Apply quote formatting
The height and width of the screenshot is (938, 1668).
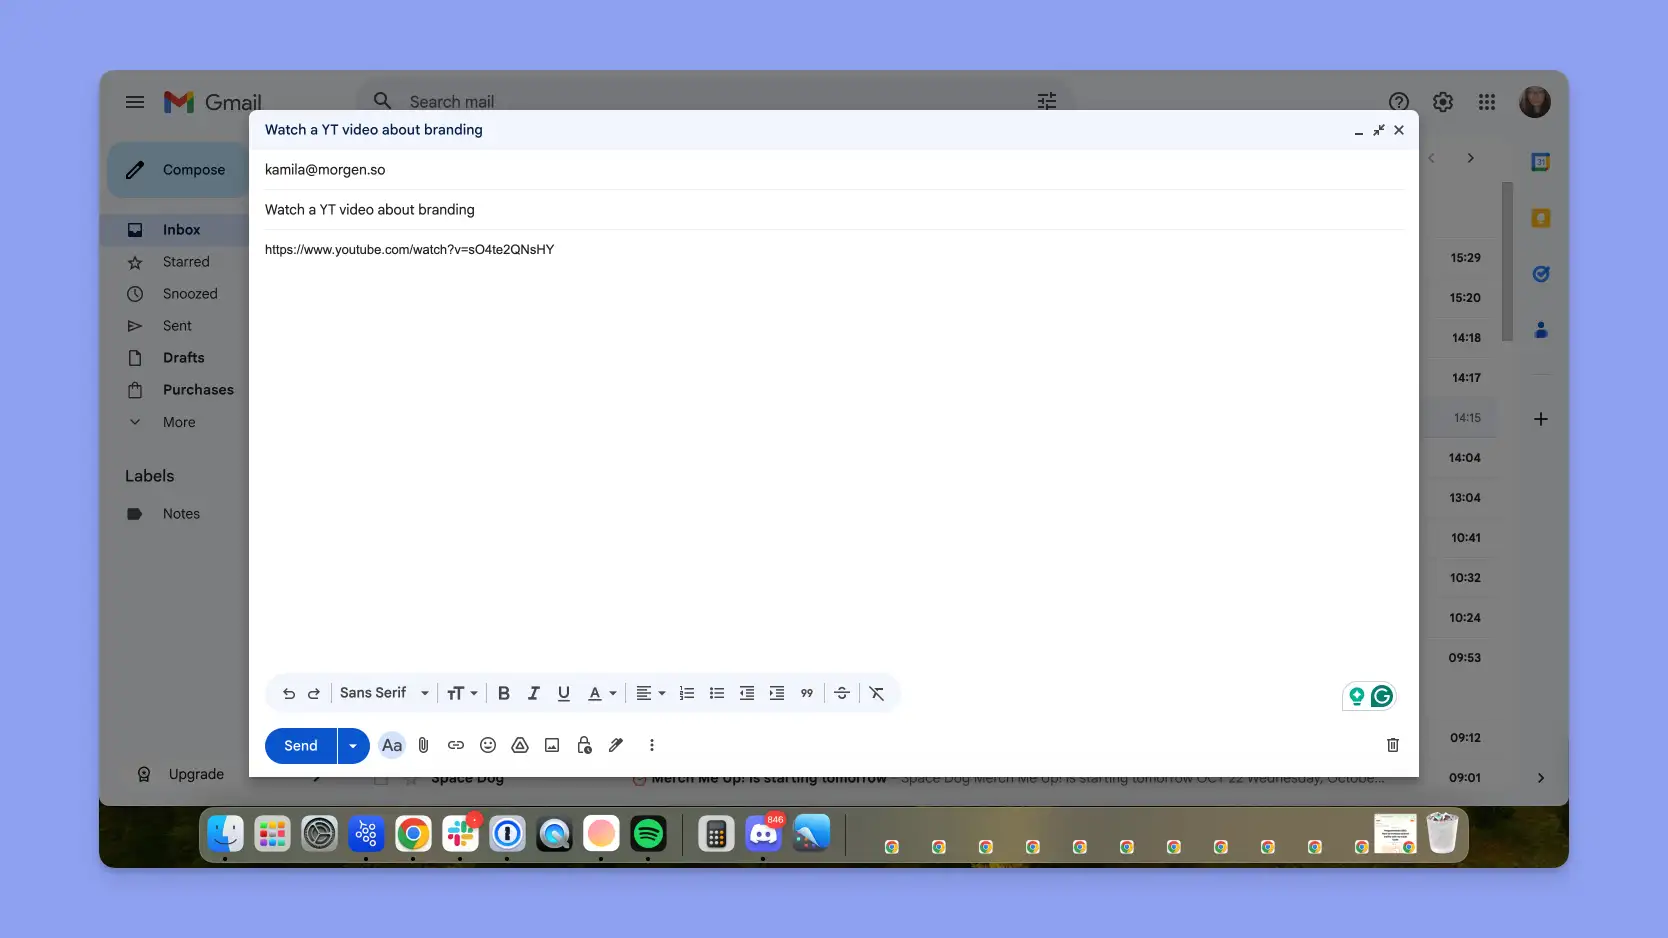[x=807, y=693]
